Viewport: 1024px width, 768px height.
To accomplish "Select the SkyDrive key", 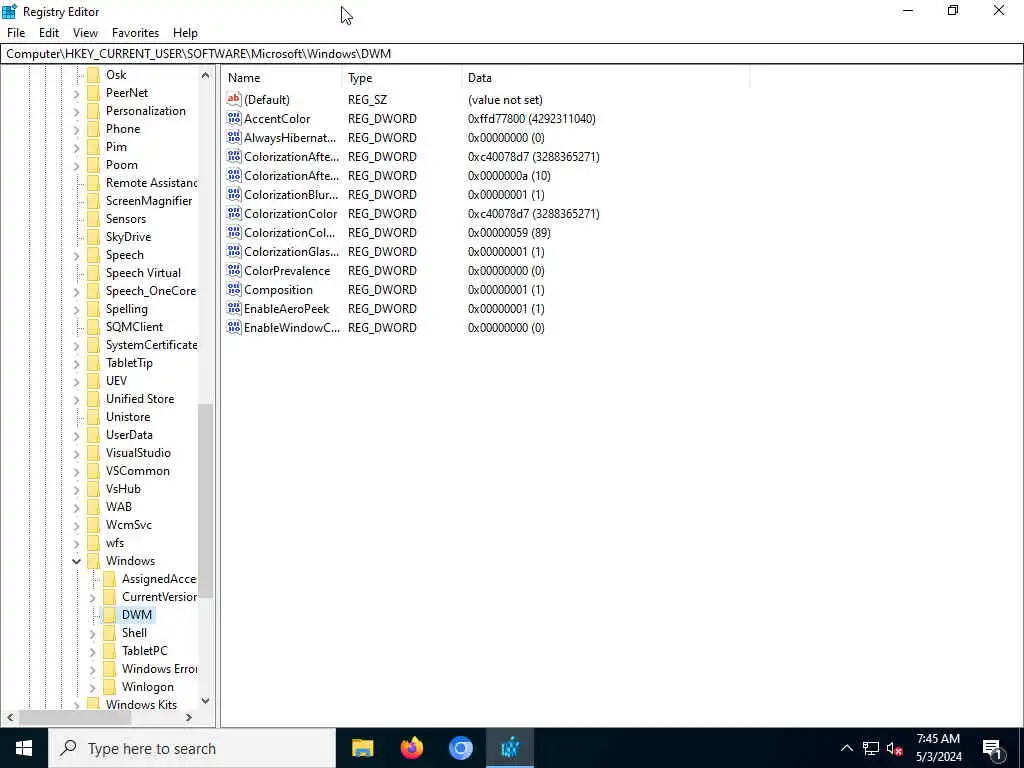I will click(128, 237).
